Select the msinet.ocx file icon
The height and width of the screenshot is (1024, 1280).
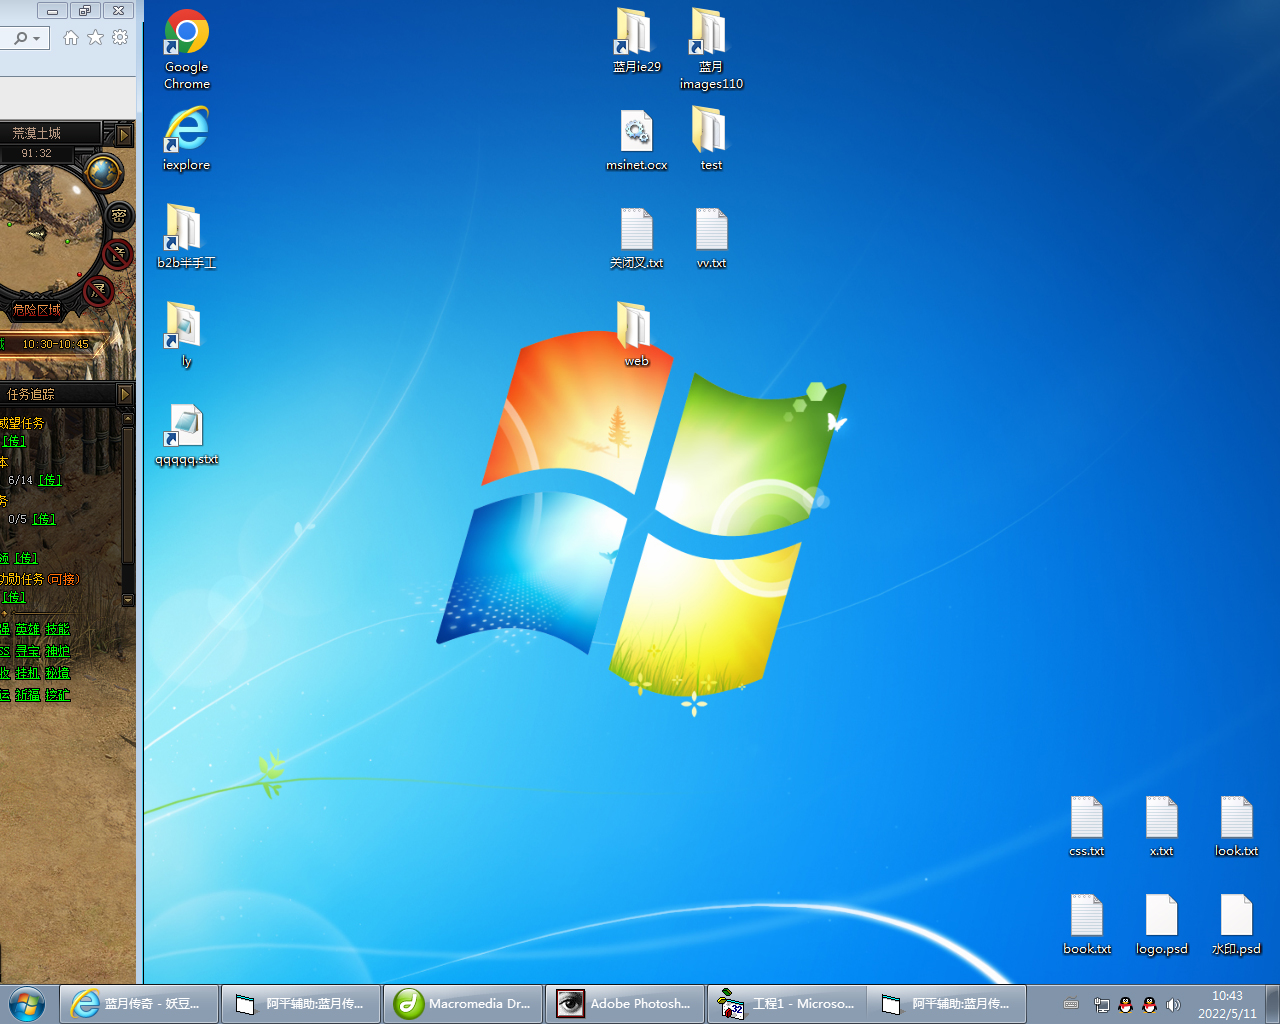point(637,139)
